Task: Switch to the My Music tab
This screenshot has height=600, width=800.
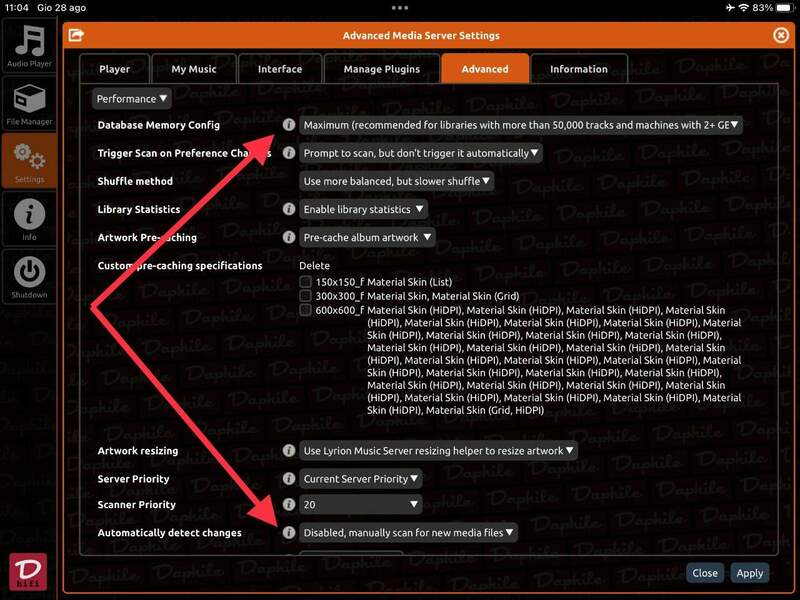Action: point(194,69)
